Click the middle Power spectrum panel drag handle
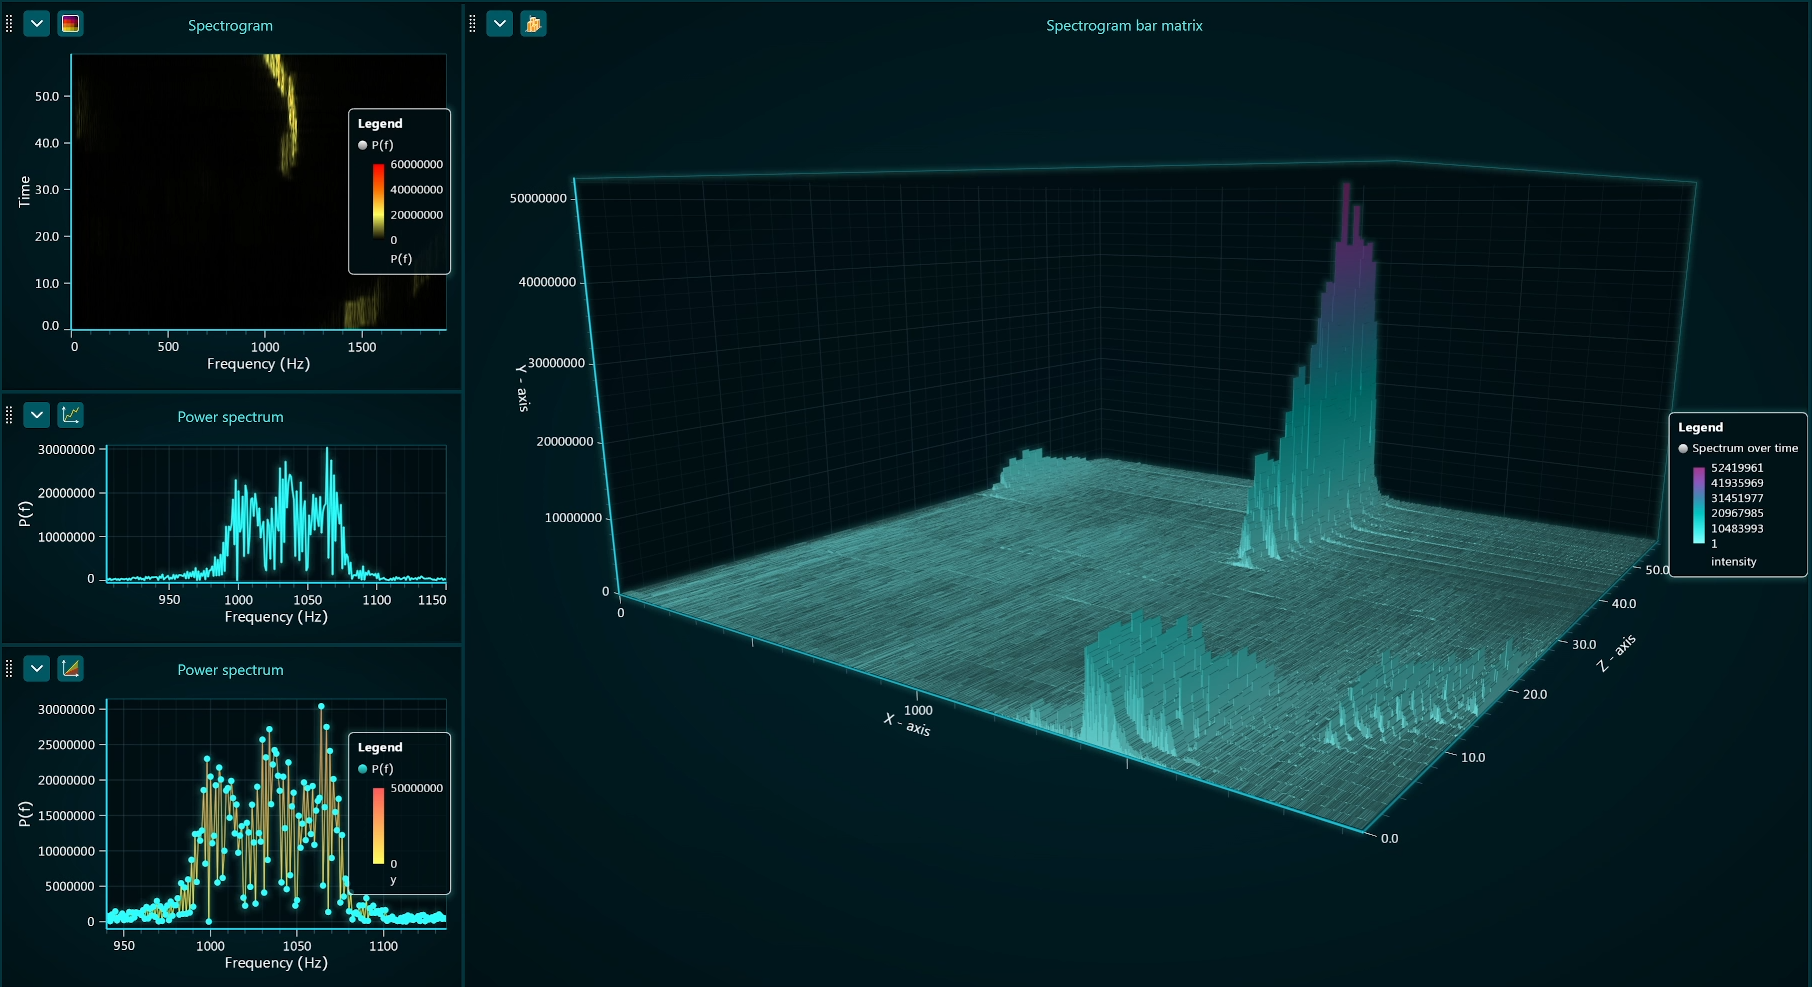The image size is (1812, 987). click(x=9, y=415)
